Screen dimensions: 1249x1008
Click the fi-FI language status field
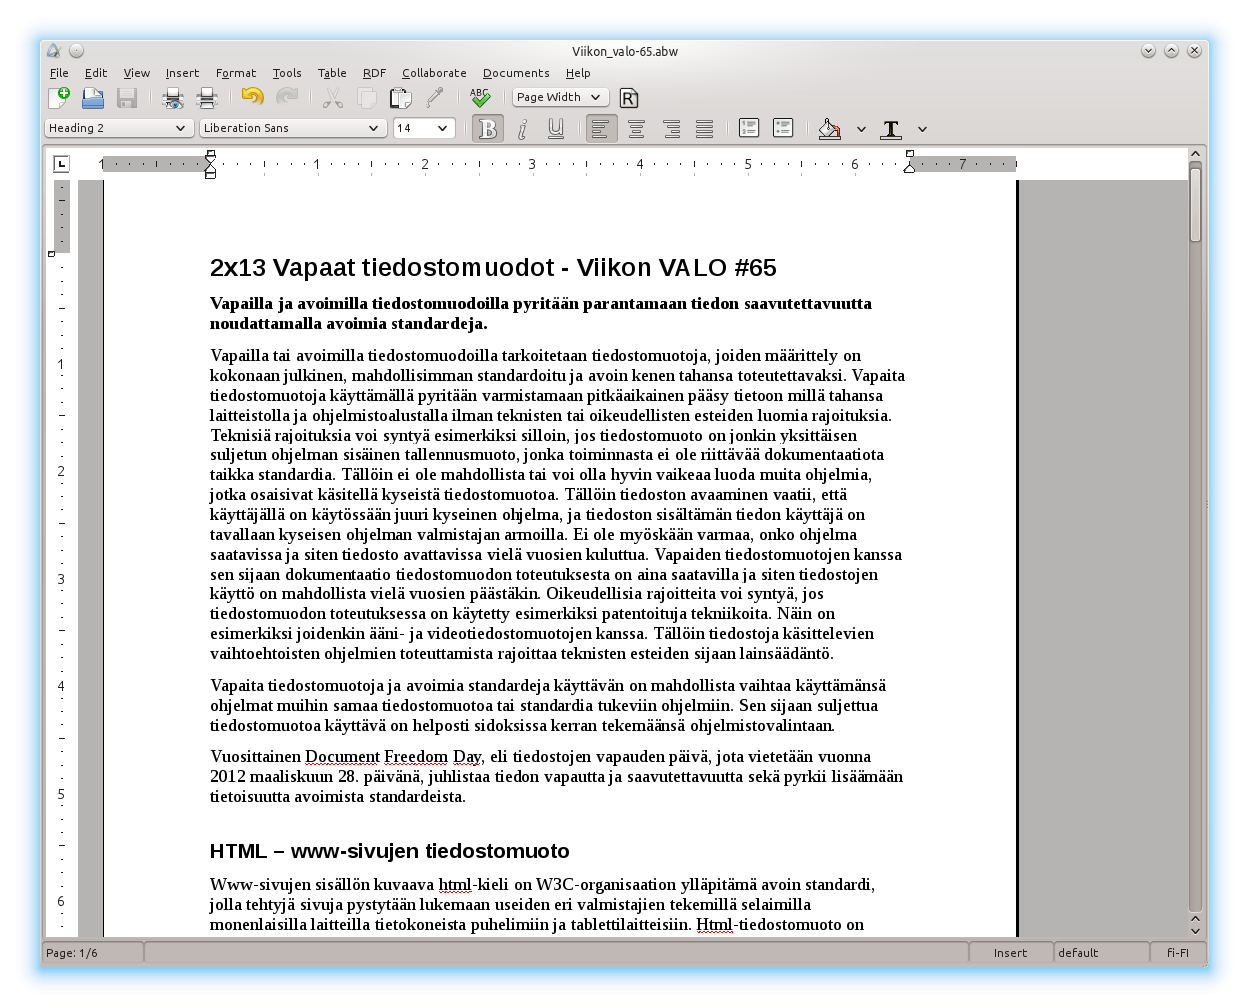pyautogui.click(x=1177, y=953)
